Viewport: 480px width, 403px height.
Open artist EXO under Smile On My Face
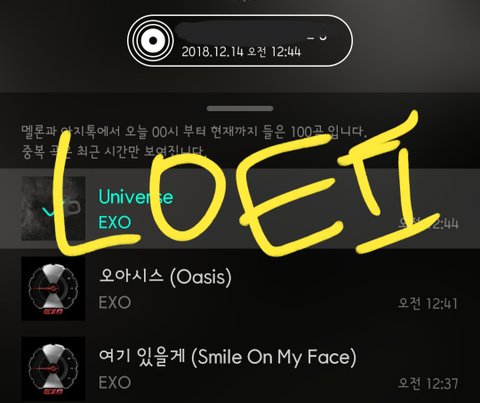(115, 383)
